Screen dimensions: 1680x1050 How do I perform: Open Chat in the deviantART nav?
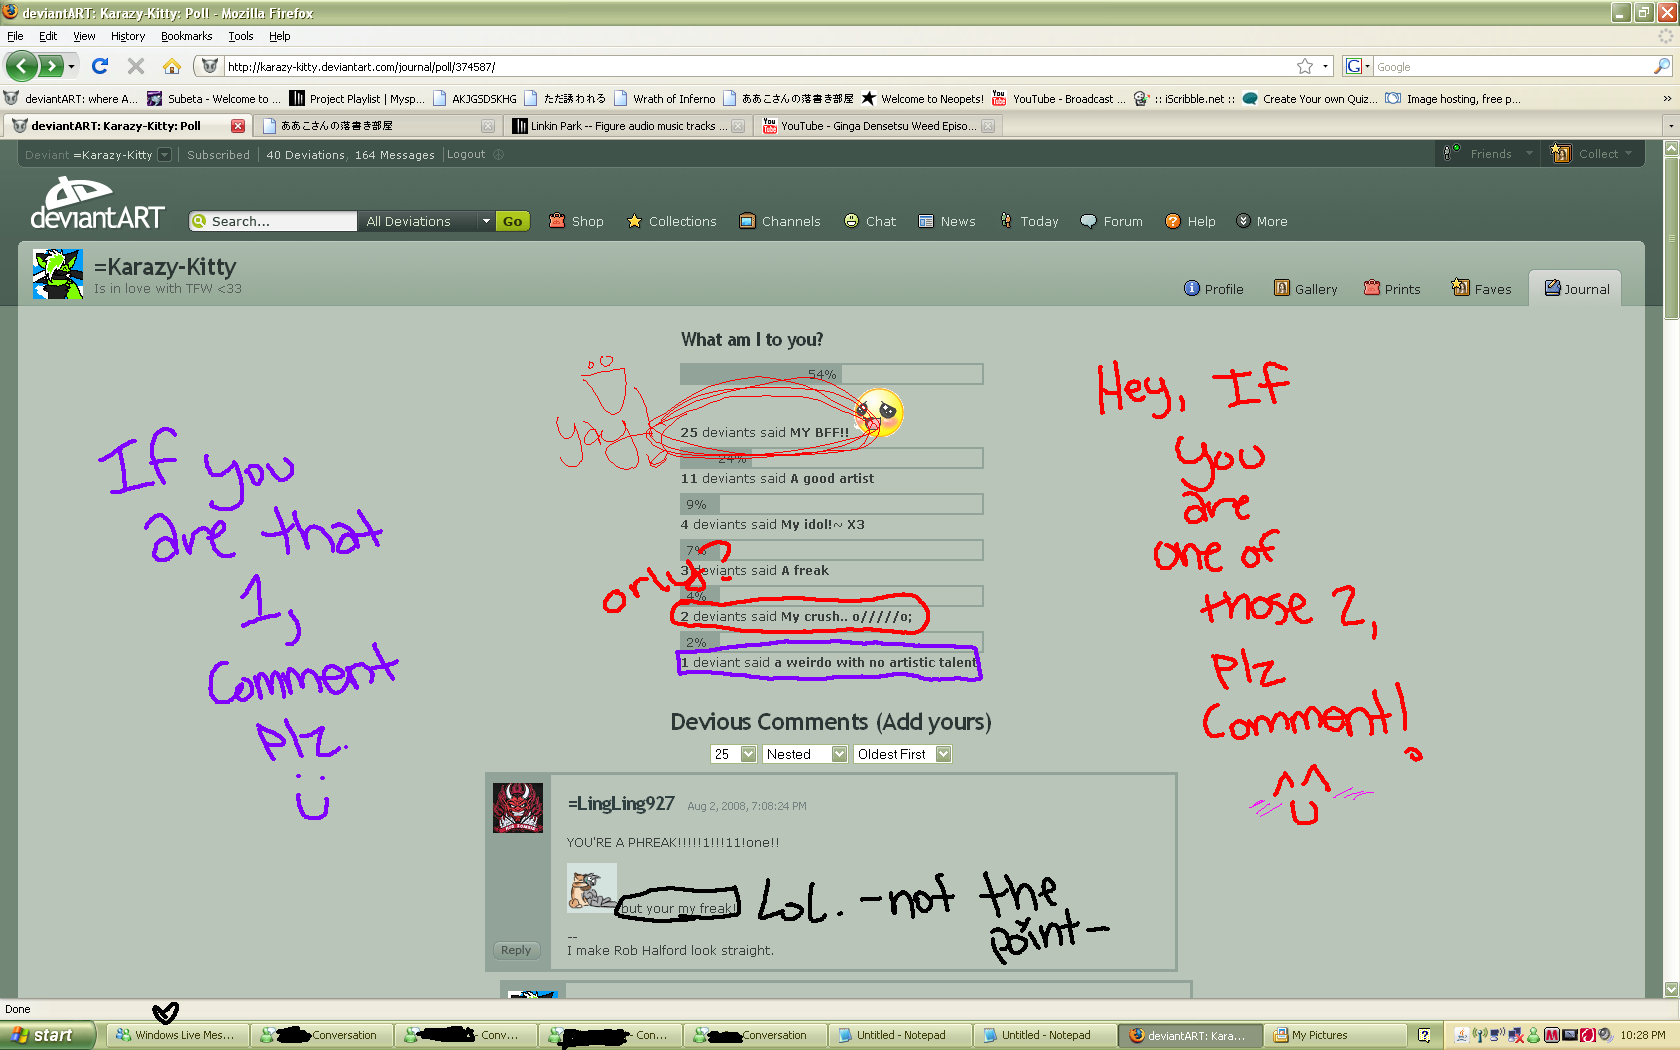pos(870,221)
